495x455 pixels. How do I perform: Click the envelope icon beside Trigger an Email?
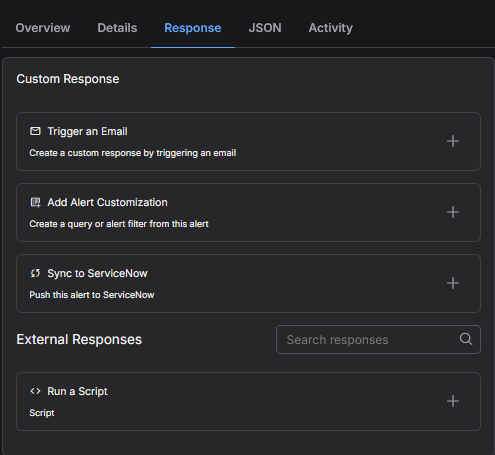(35, 131)
